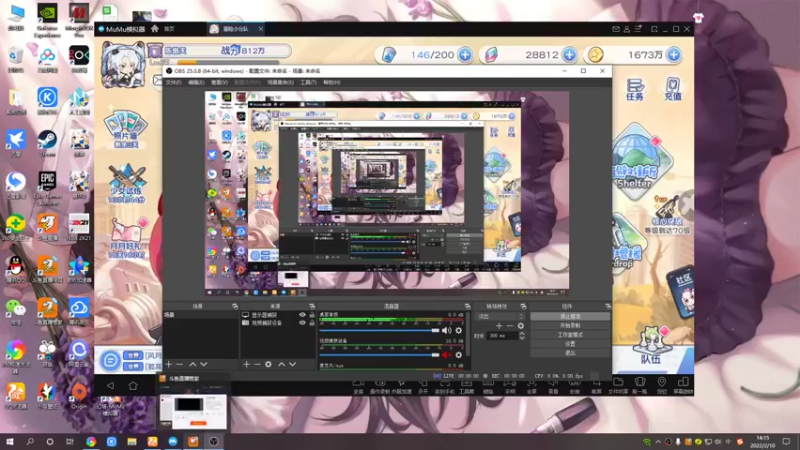Unmute the red speaker on 视频捕获设备 channel
800x450 pixels.
pyautogui.click(x=446, y=355)
